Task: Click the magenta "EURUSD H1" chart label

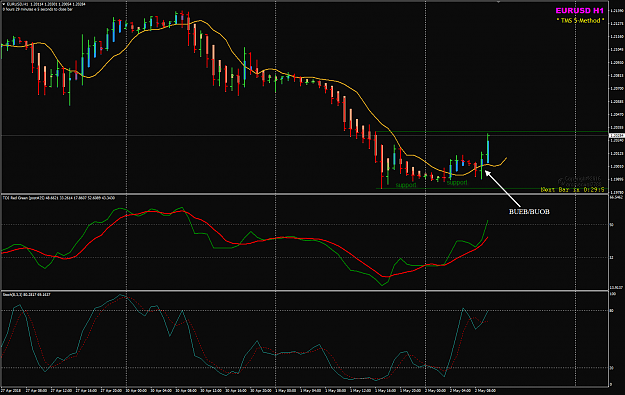Action: click(580, 11)
